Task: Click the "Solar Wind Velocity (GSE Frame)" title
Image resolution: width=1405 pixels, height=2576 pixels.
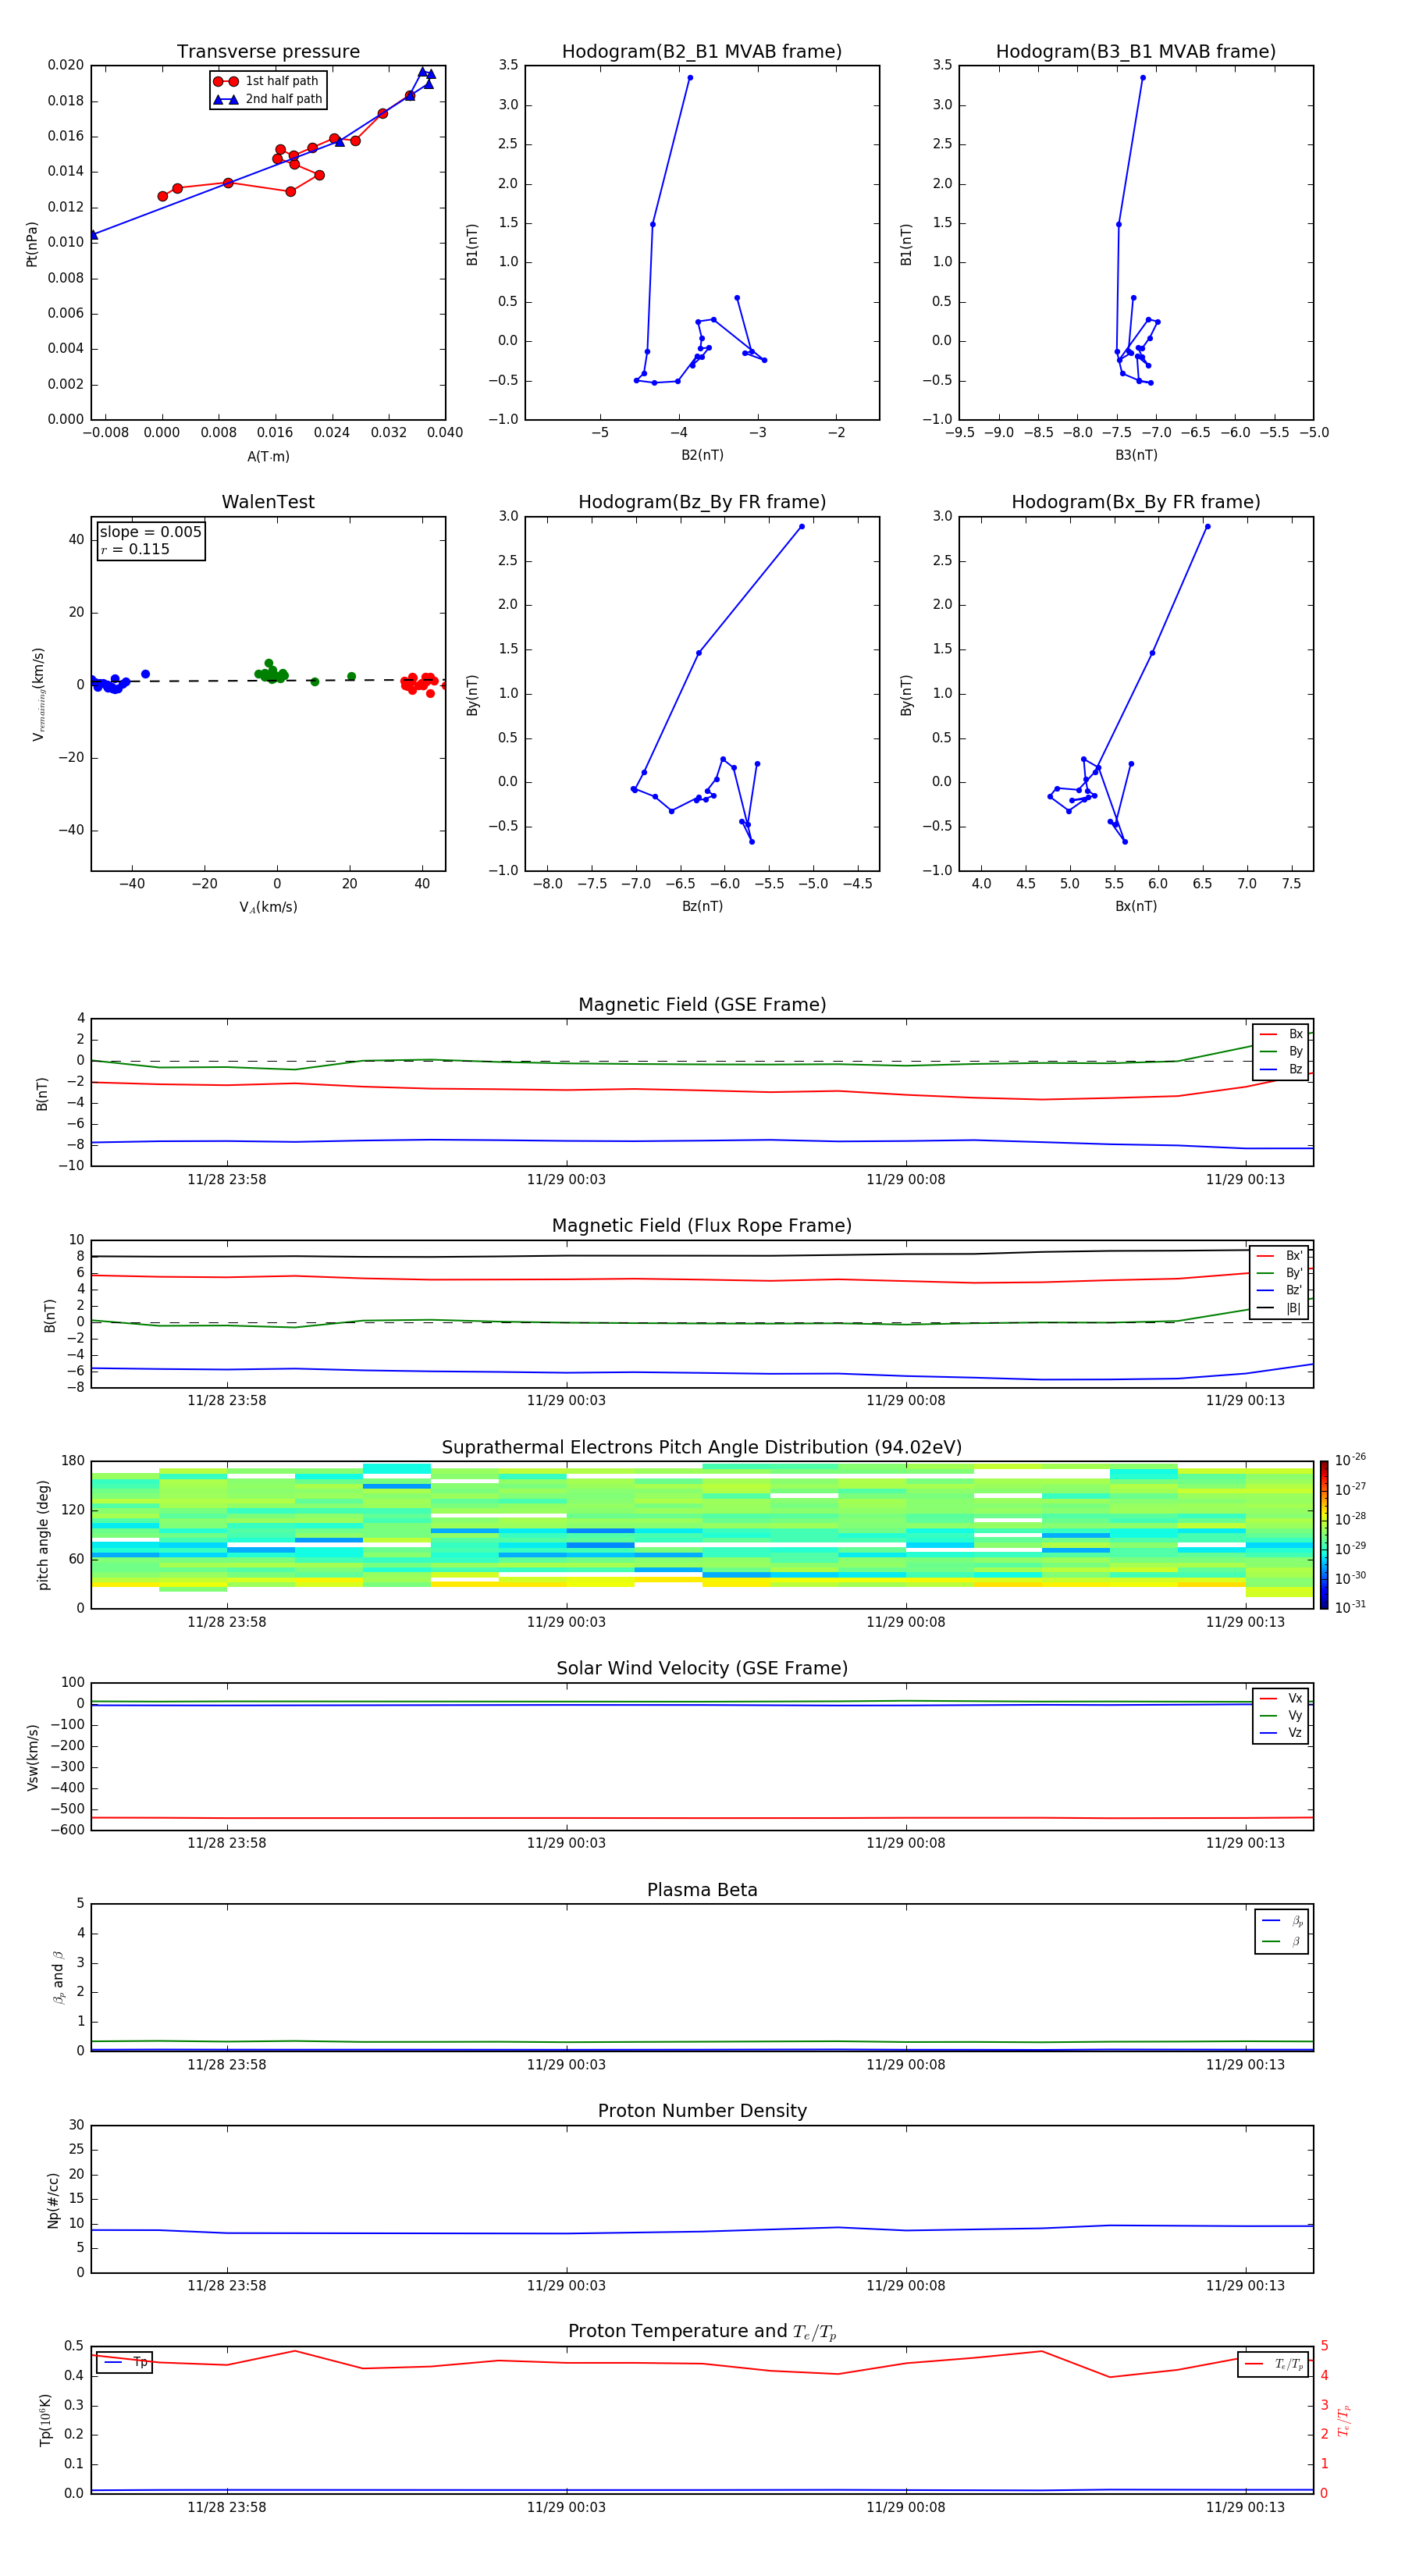Action: point(702,1669)
